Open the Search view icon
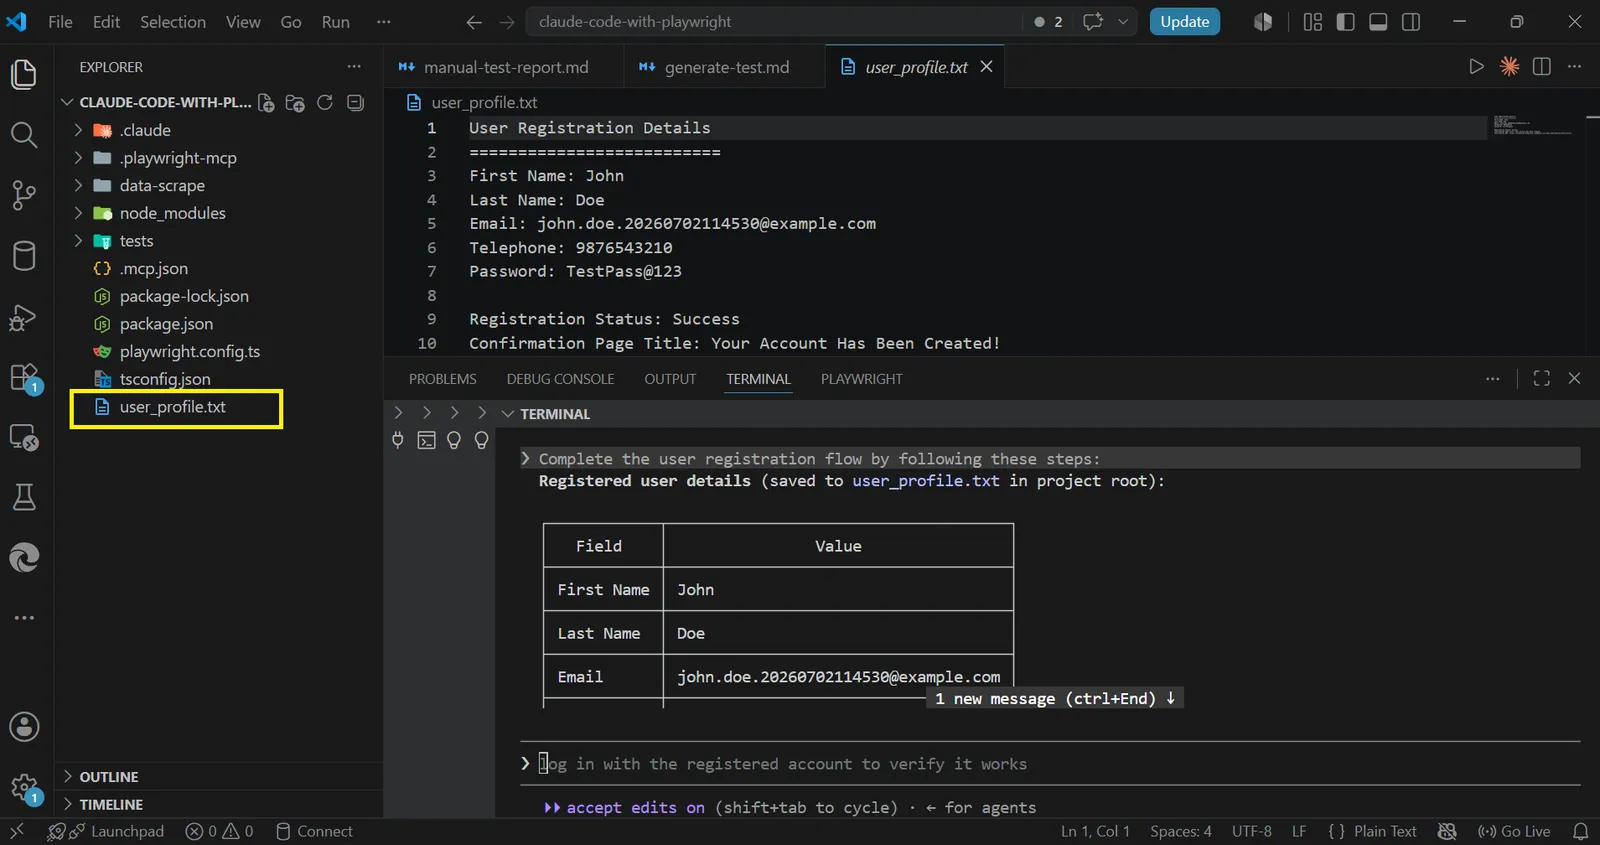 [x=24, y=135]
